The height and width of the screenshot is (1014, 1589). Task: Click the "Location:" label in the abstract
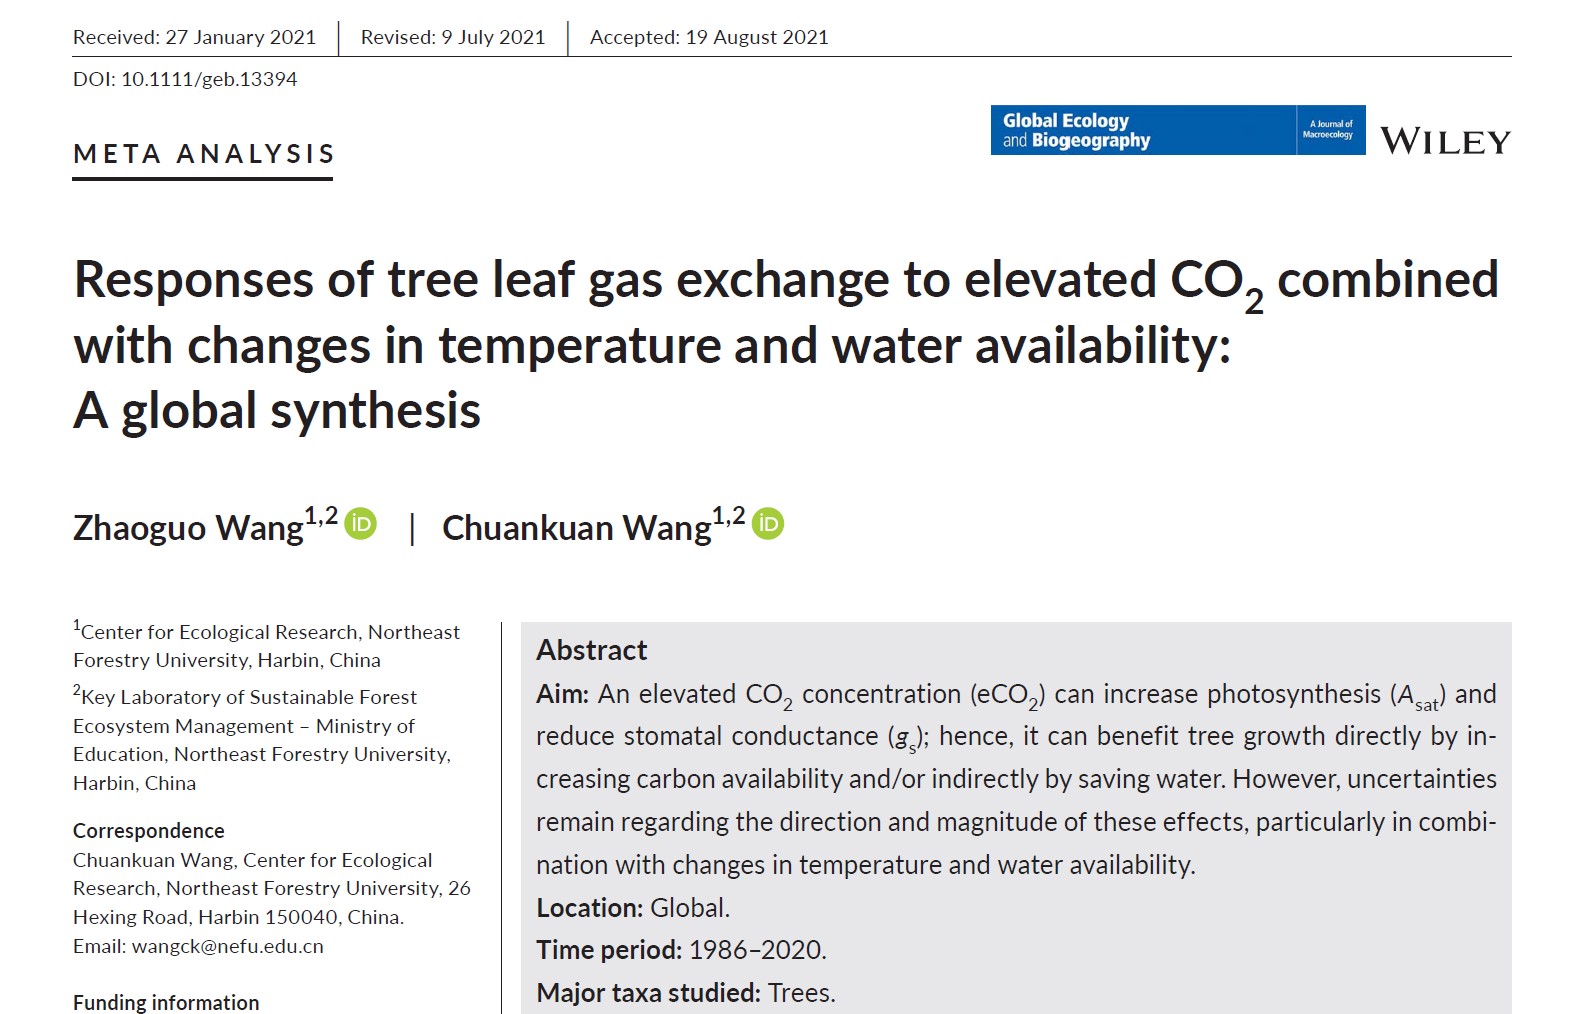point(589,908)
